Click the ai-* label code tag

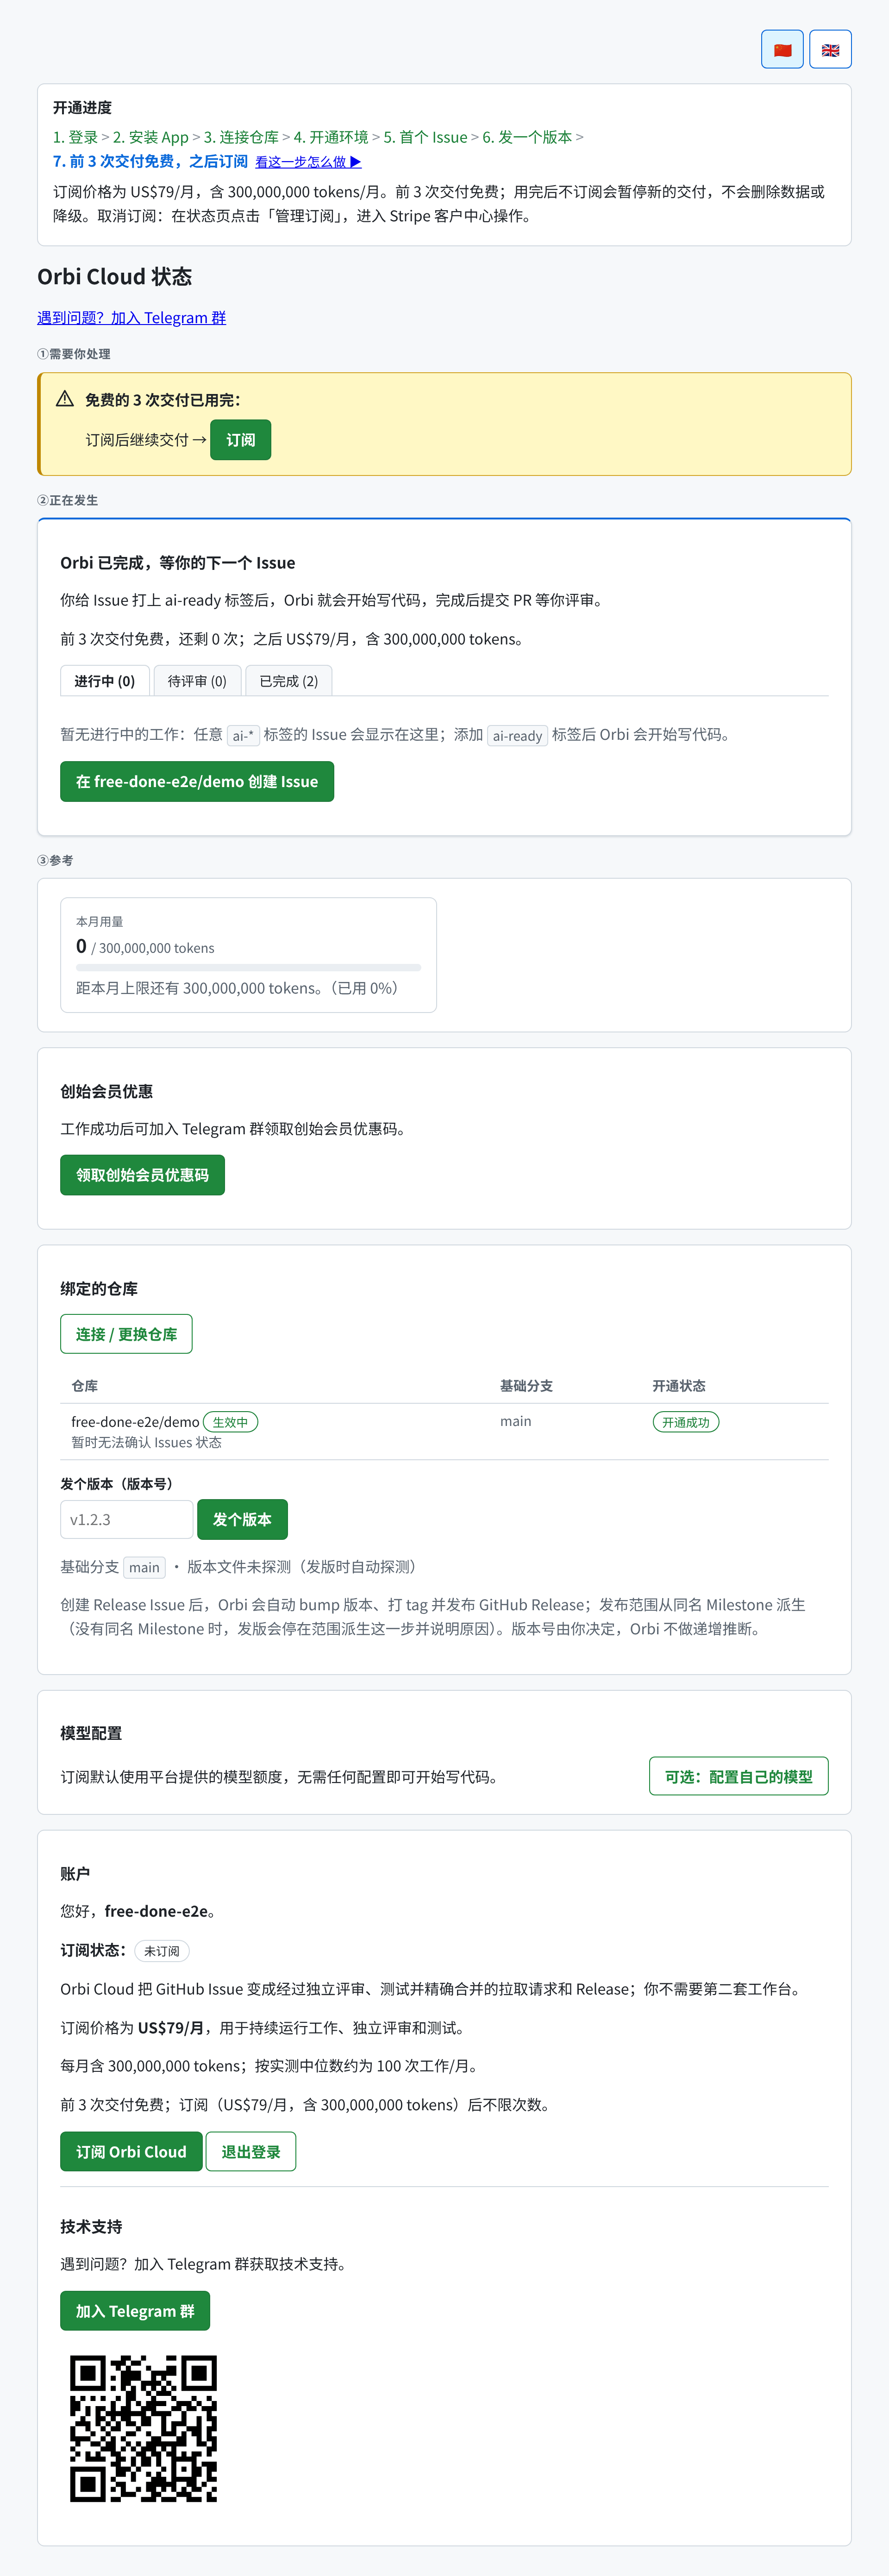[243, 735]
